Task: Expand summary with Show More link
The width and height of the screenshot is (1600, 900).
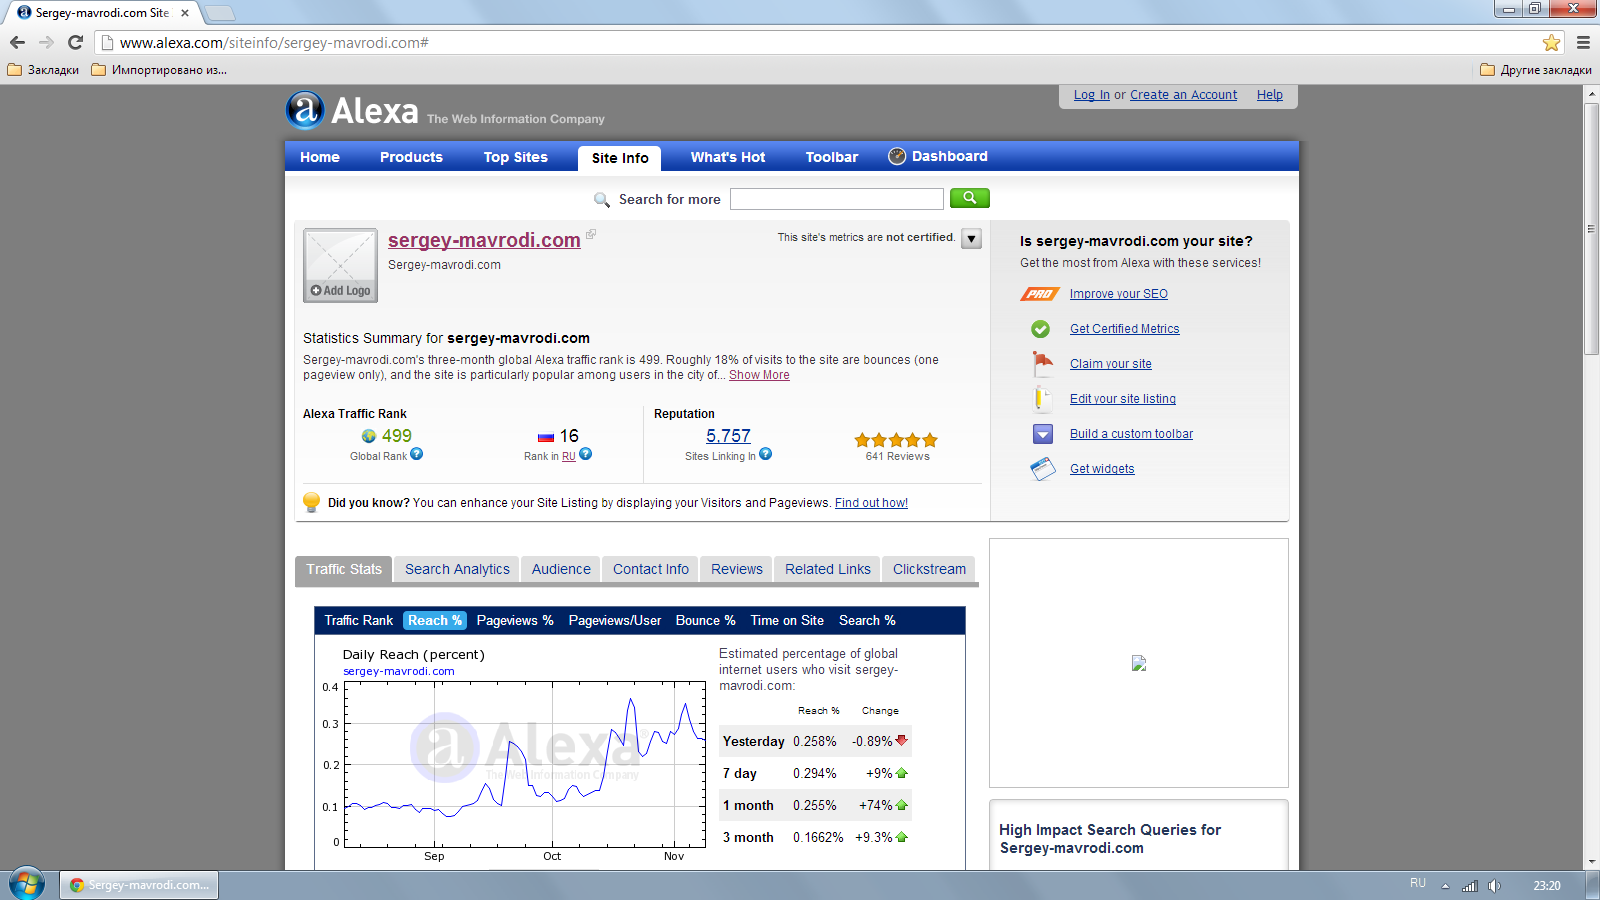Action: click(759, 375)
